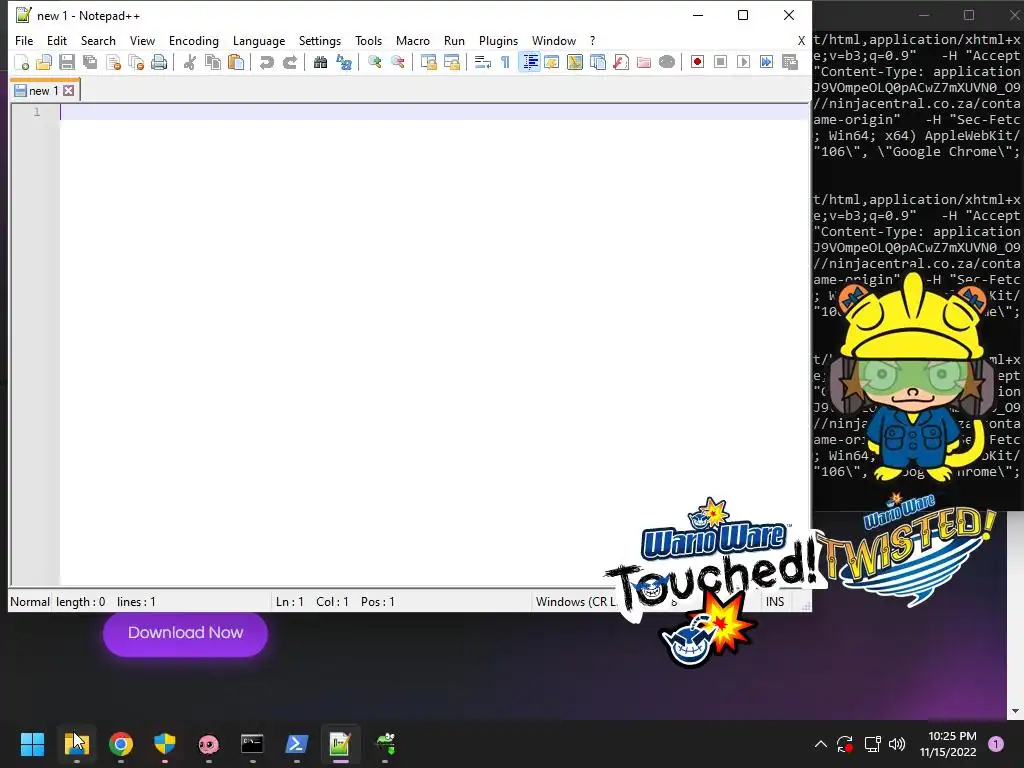
Task: Cut selection with the scissors icon
Action: click(x=190, y=62)
